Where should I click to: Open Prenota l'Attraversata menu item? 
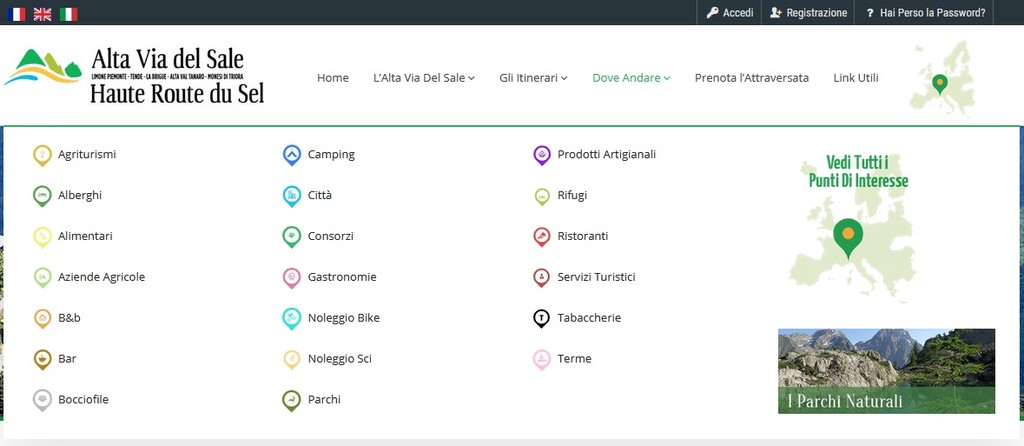click(x=751, y=78)
